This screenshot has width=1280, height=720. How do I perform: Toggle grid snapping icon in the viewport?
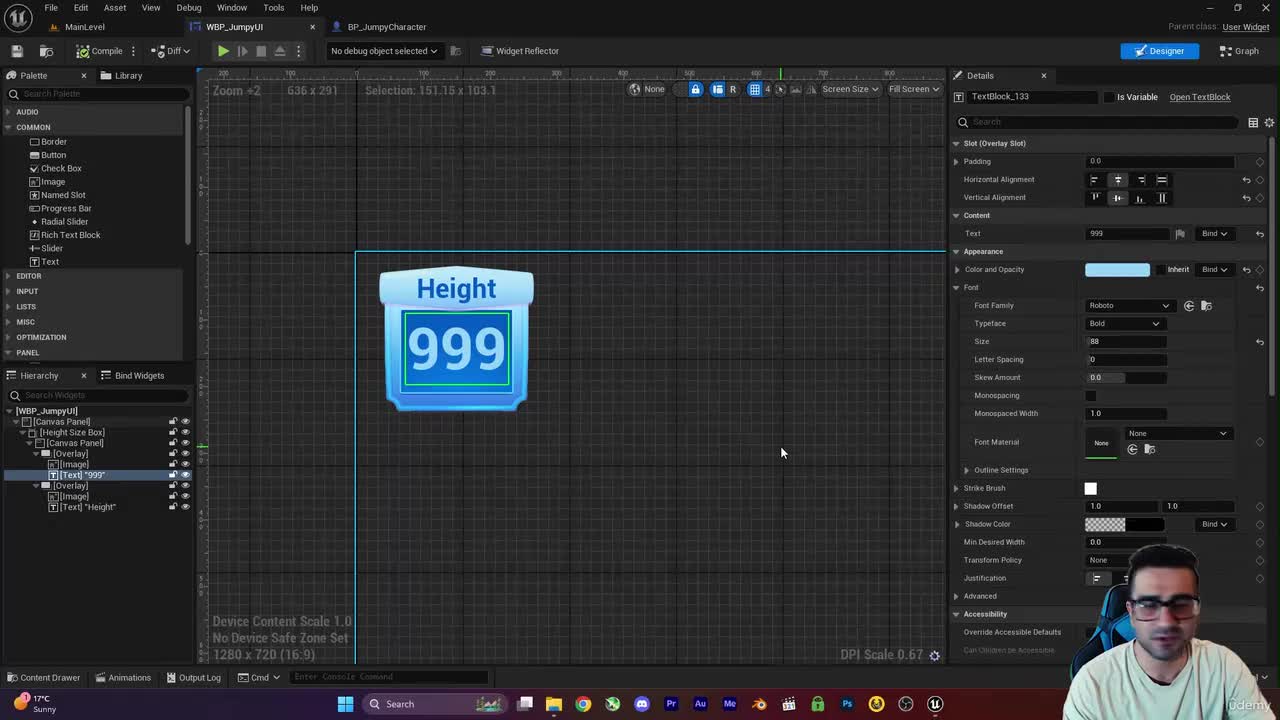click(x=755, y=89)
